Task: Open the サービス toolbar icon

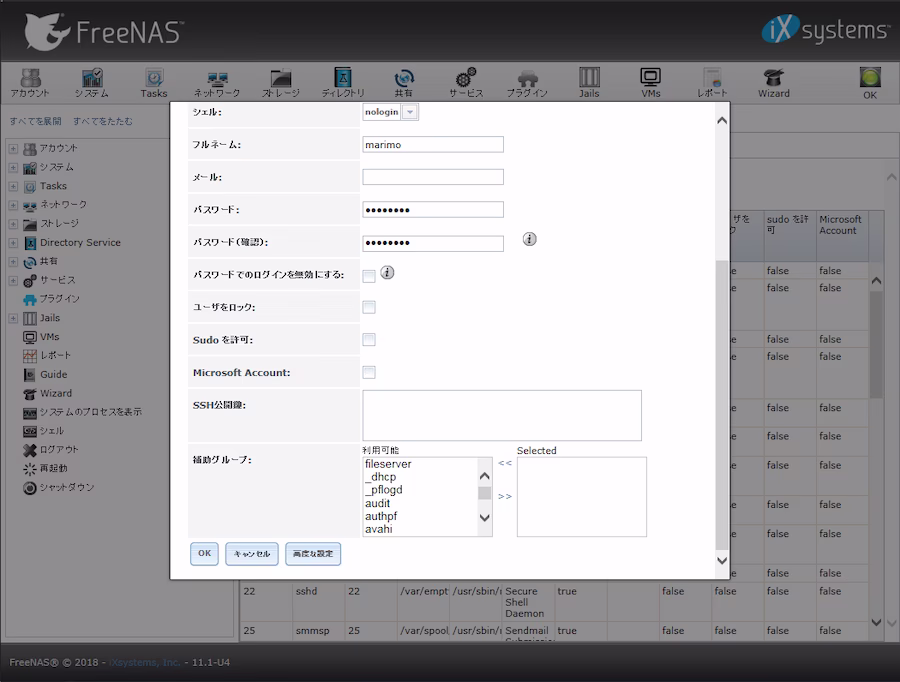Action: [466, 83]
